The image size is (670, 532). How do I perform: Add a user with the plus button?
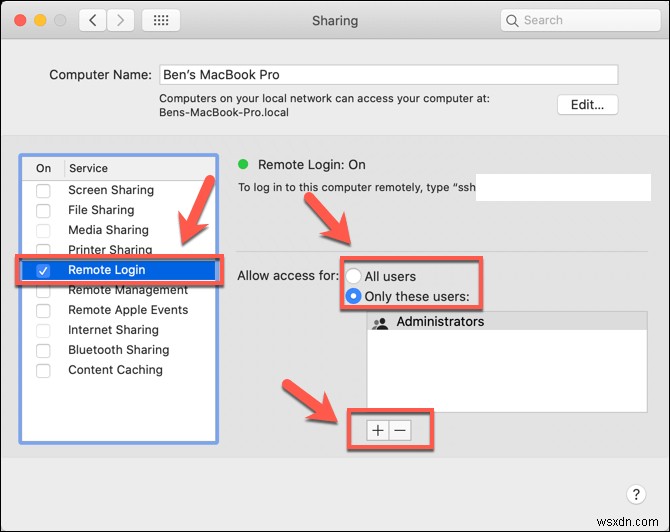(x=378, y=430)
